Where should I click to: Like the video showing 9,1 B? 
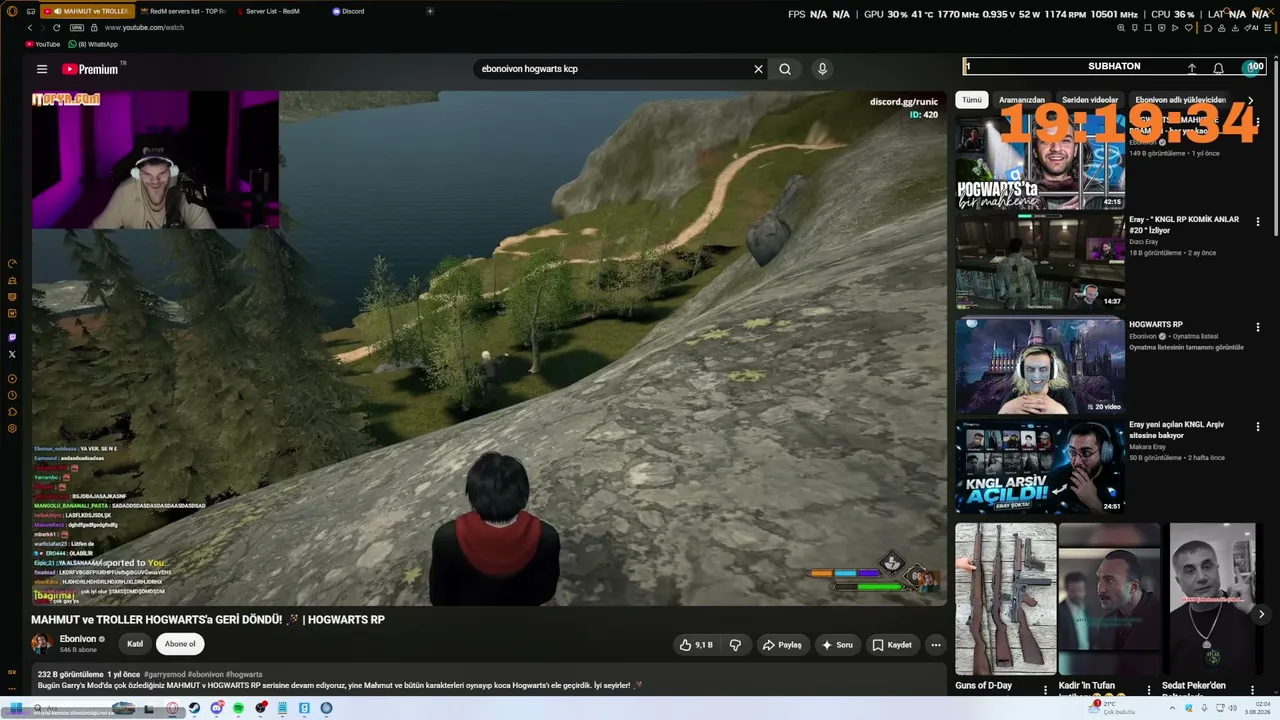tap(696, 645)
